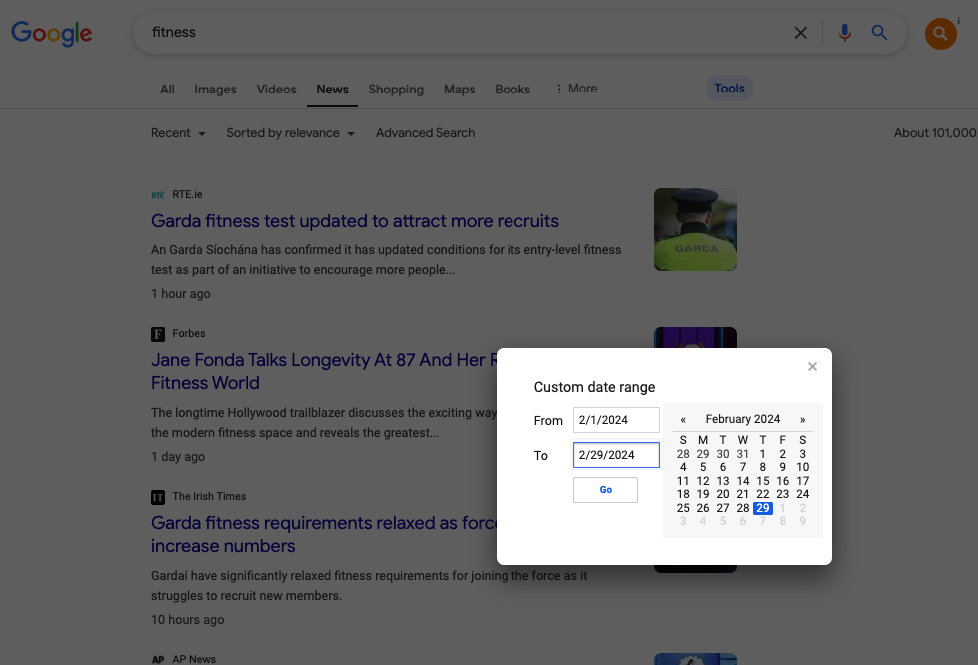Switch to the Shopping tab
Screen dimensions: 978x665
coord(396,89)
